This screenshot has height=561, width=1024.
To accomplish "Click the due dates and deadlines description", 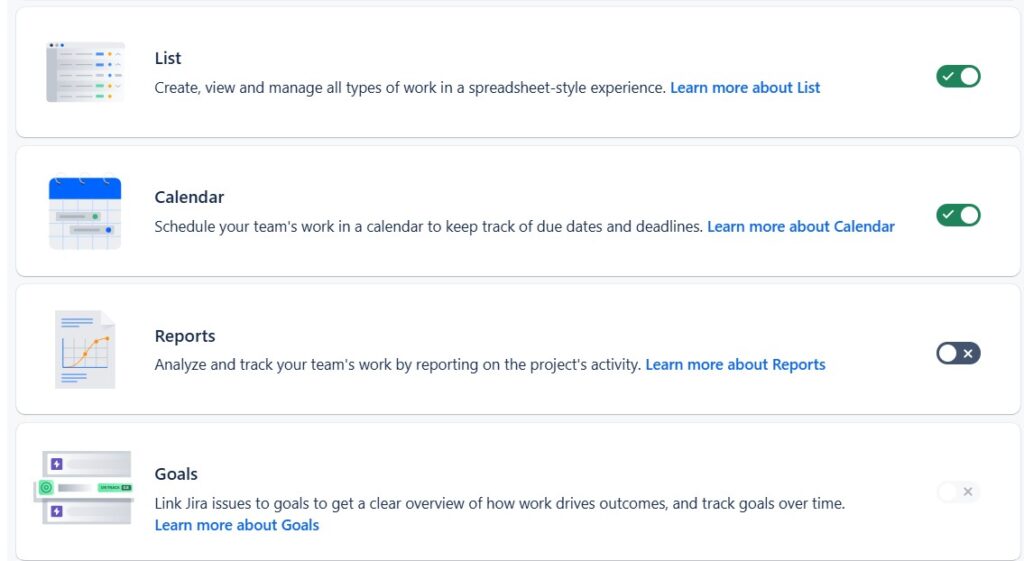I will (428, 227).
